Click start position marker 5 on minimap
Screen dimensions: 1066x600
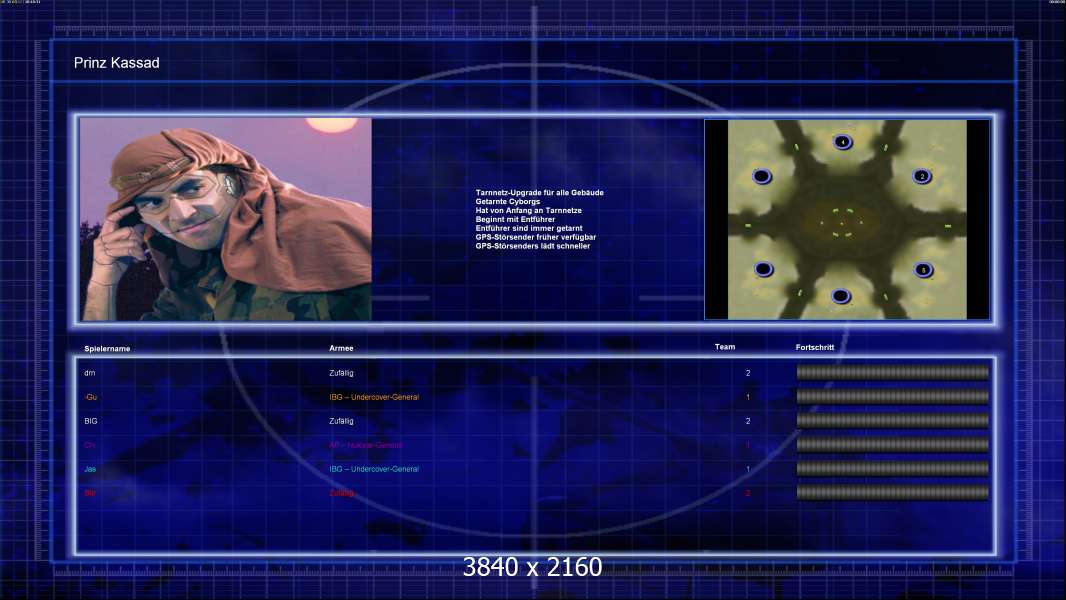click(923, 270)
